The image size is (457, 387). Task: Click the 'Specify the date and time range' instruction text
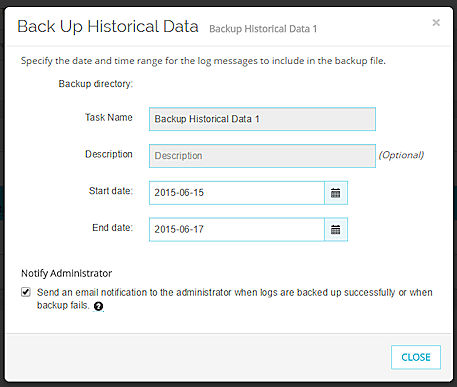[203, 61]
